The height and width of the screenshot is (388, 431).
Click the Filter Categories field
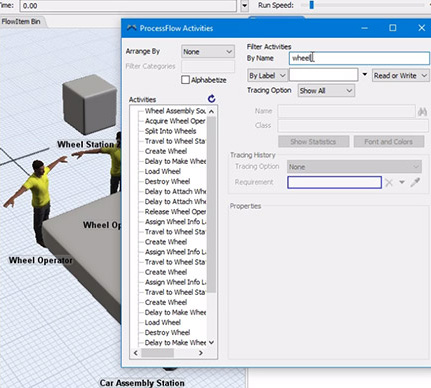point(208,66)
